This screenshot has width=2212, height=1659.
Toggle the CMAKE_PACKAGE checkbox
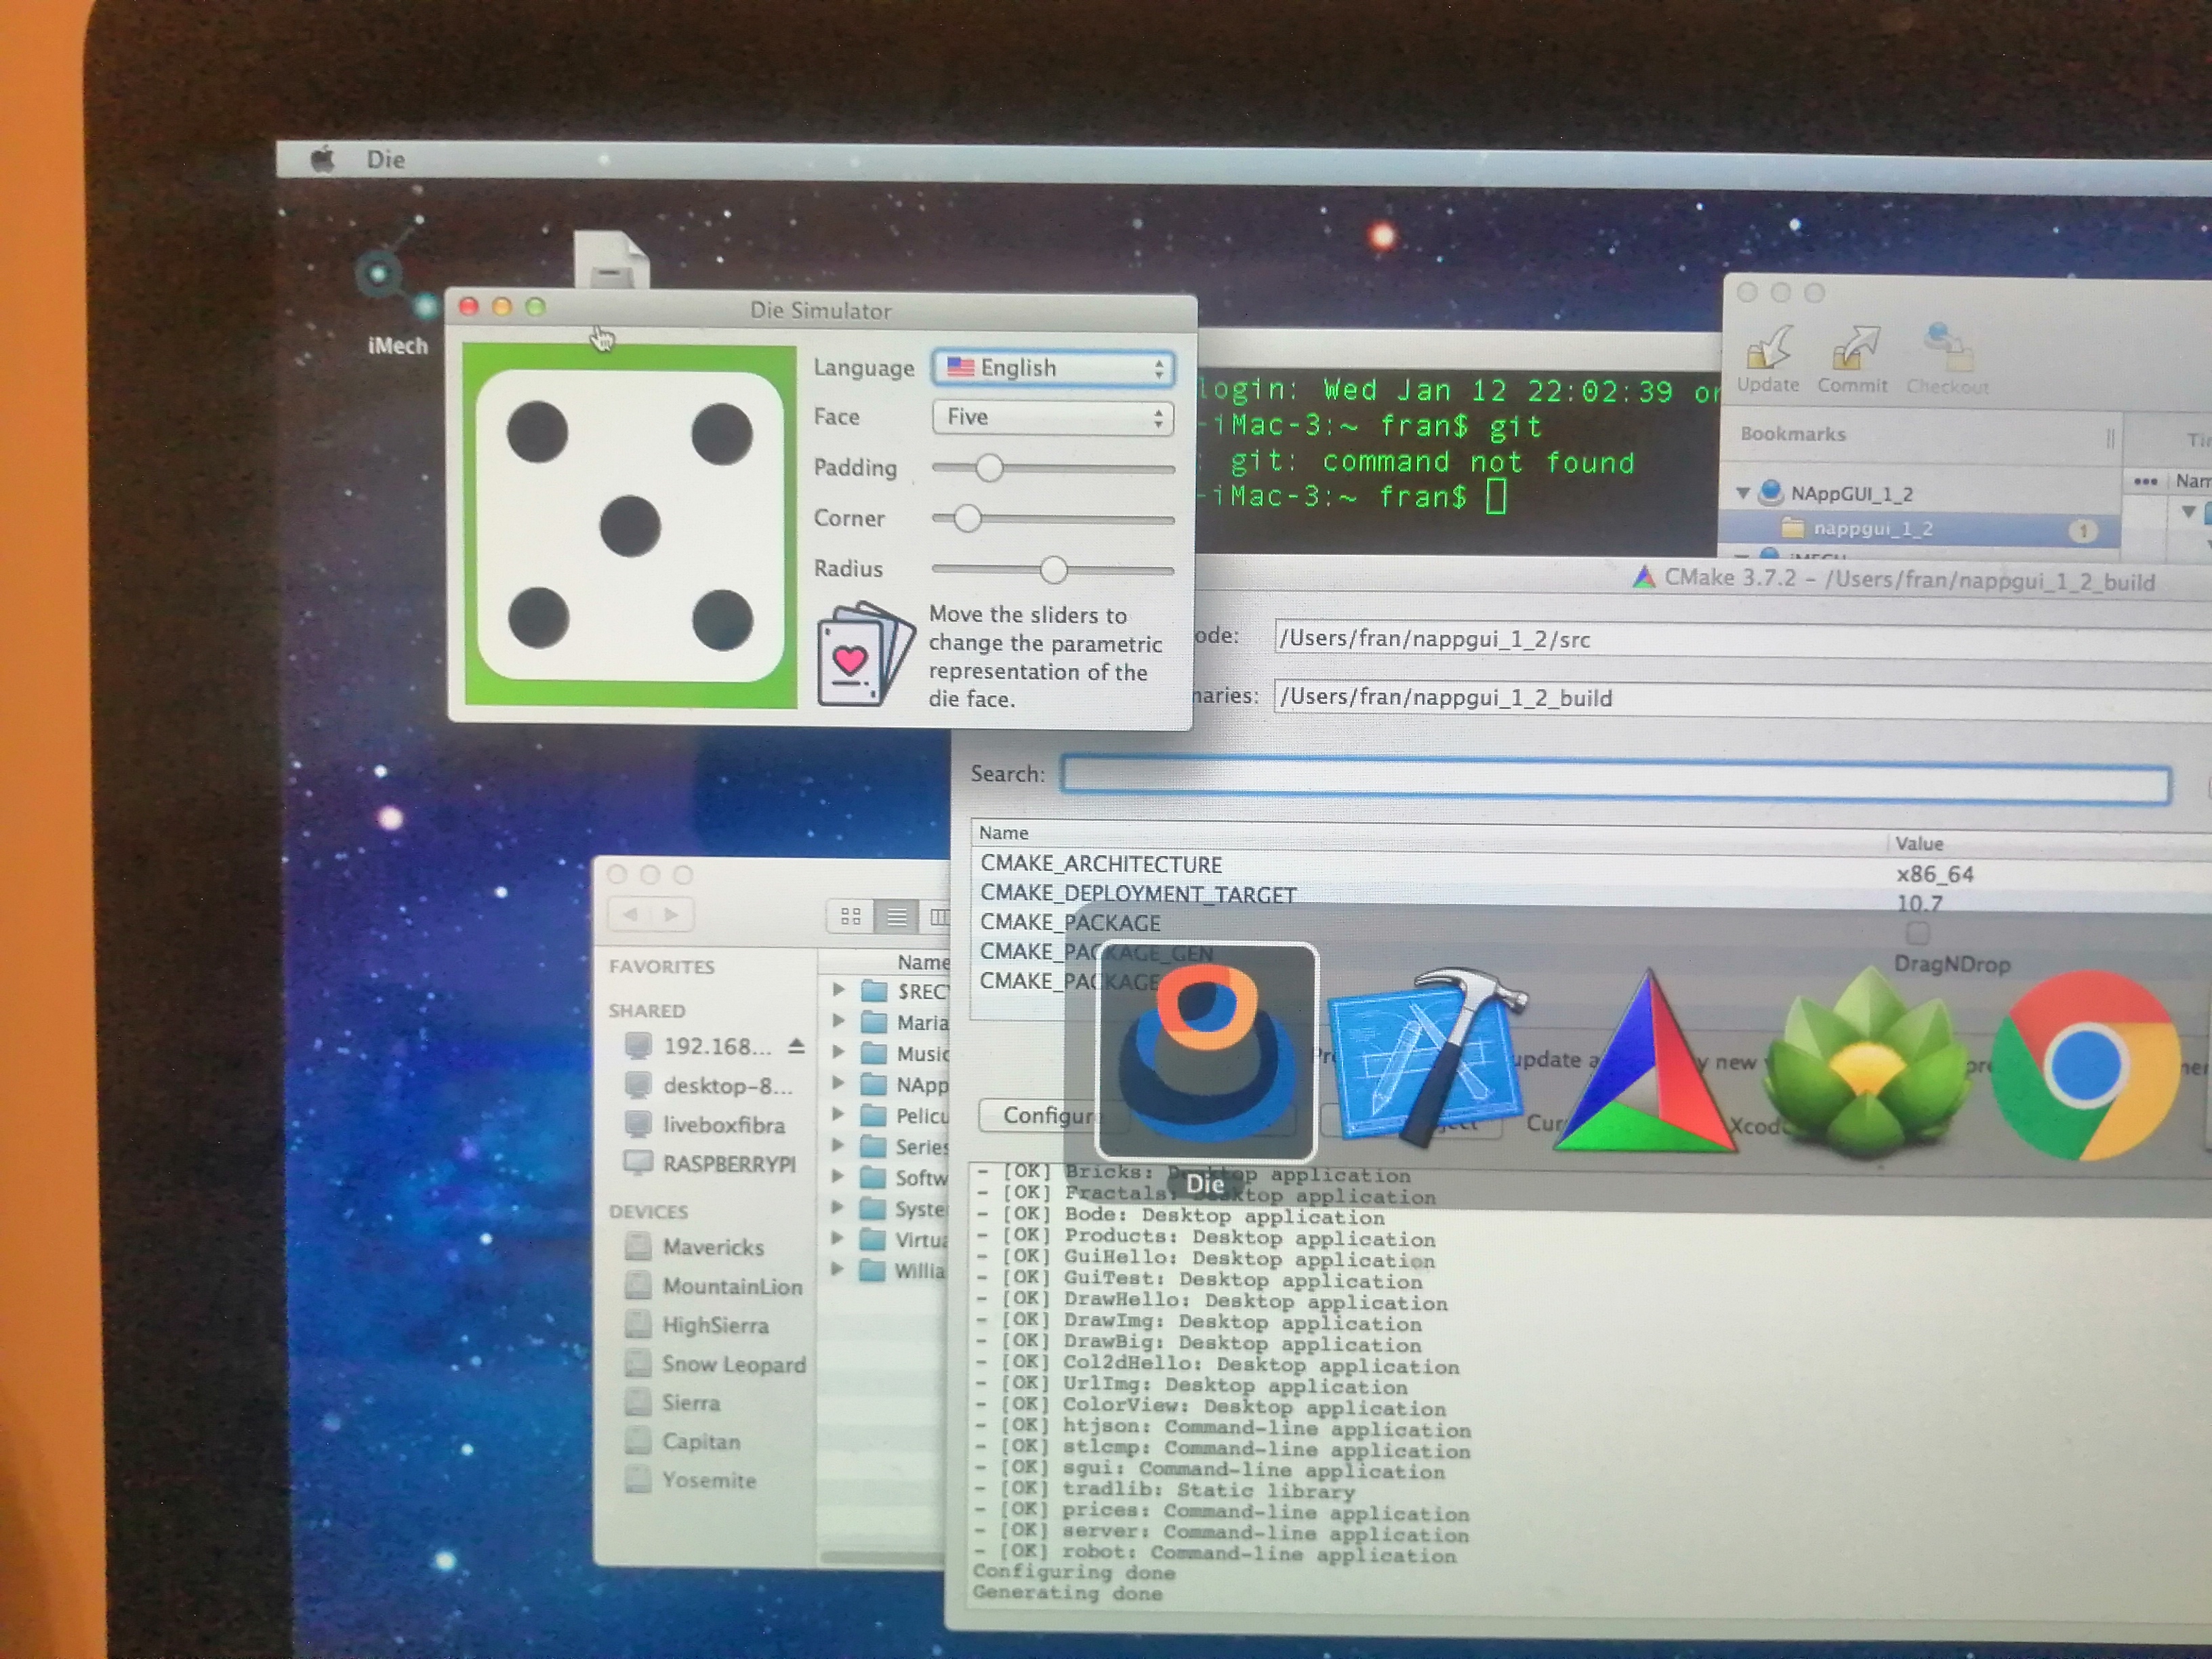click(x=1917, y=934)
